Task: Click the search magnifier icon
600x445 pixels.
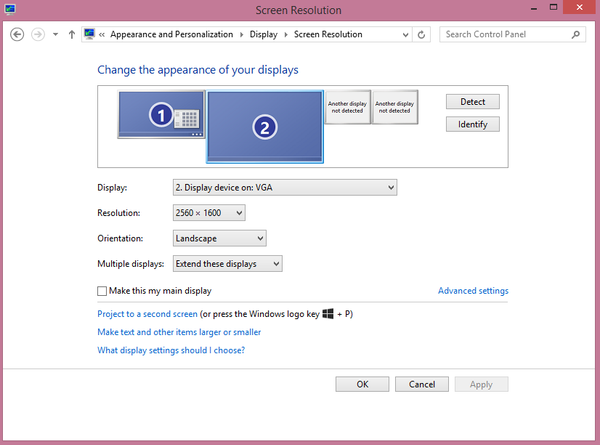Action: [576, 34]
